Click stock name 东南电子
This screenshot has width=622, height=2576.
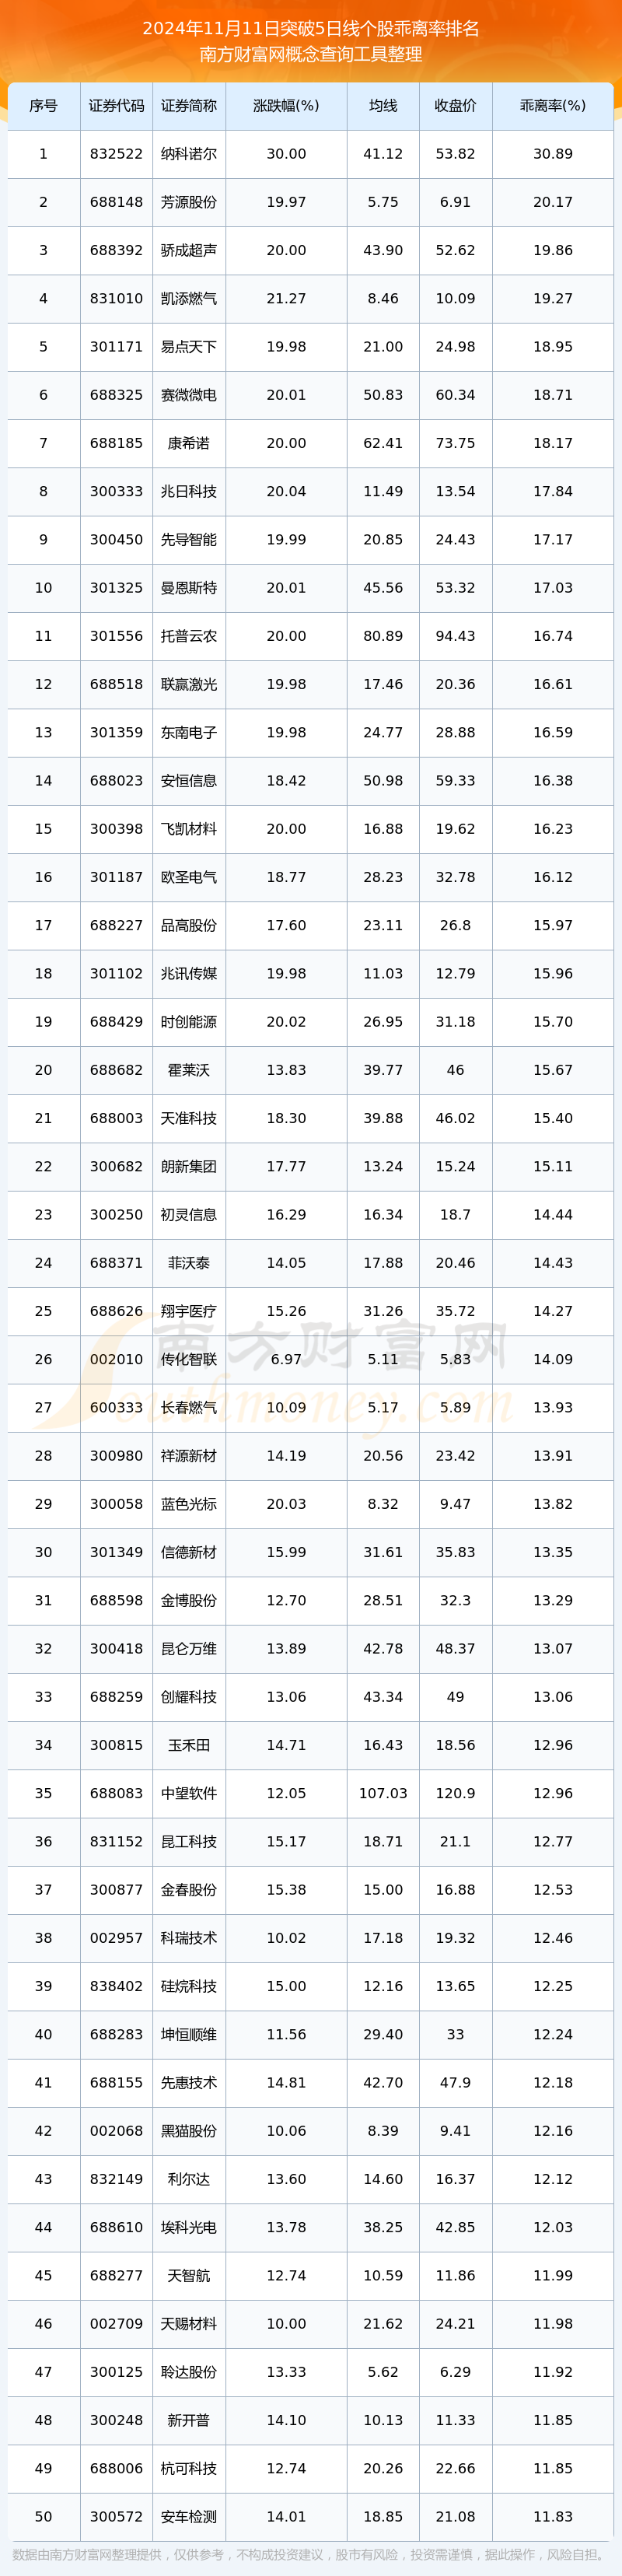click(x=189, y=732)
